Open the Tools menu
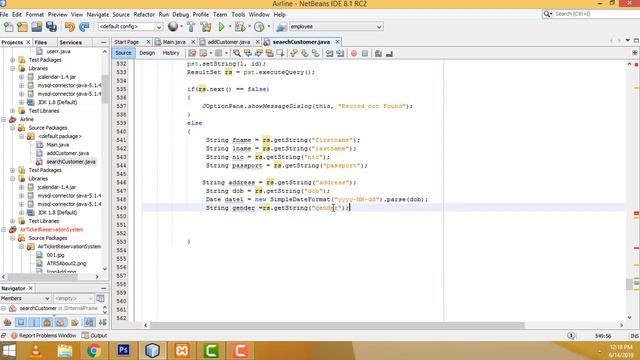The width and height of the screenshot is (640, 360). (238, 14)
